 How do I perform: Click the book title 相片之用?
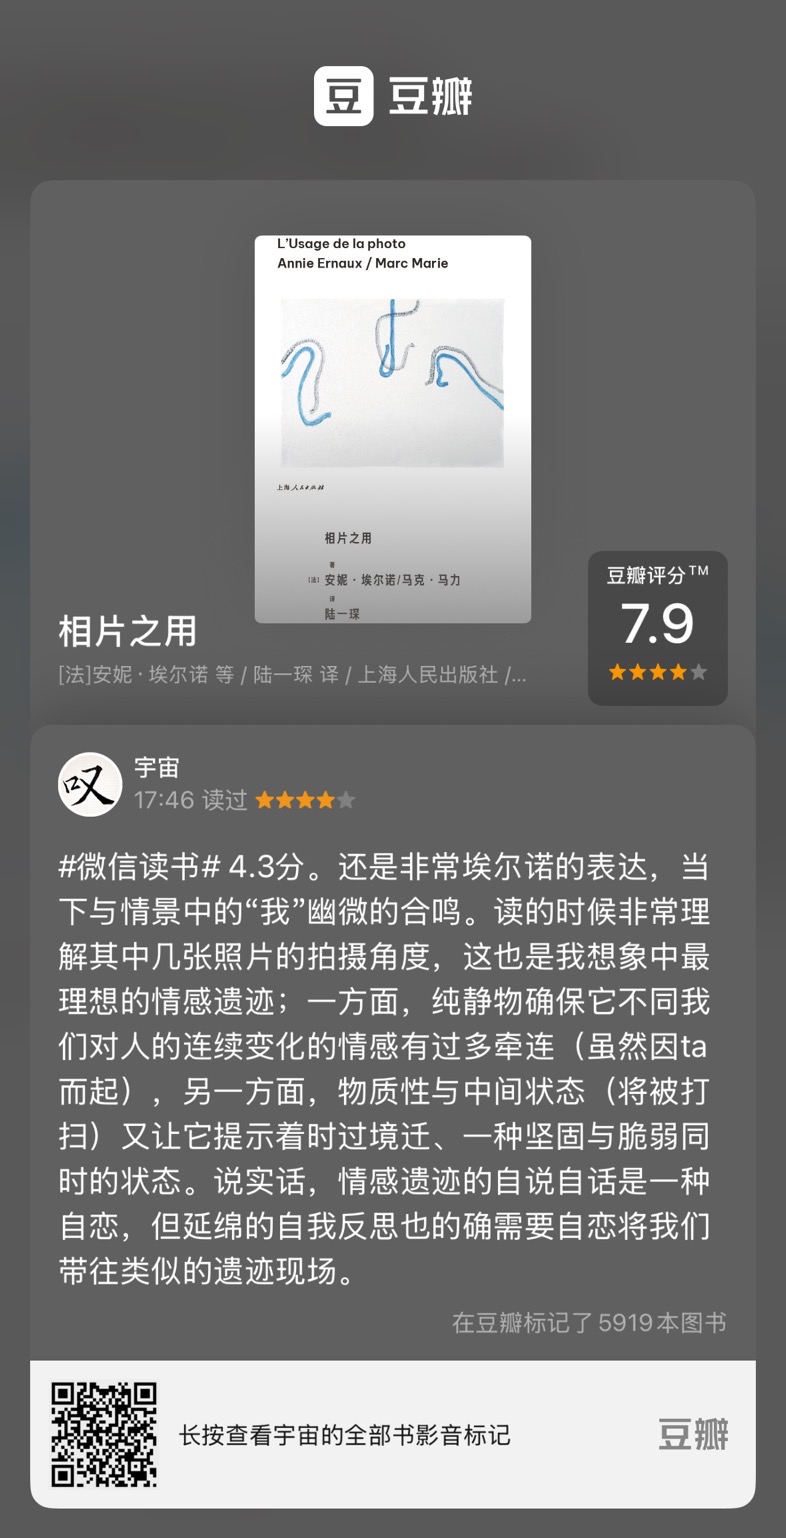128,631
